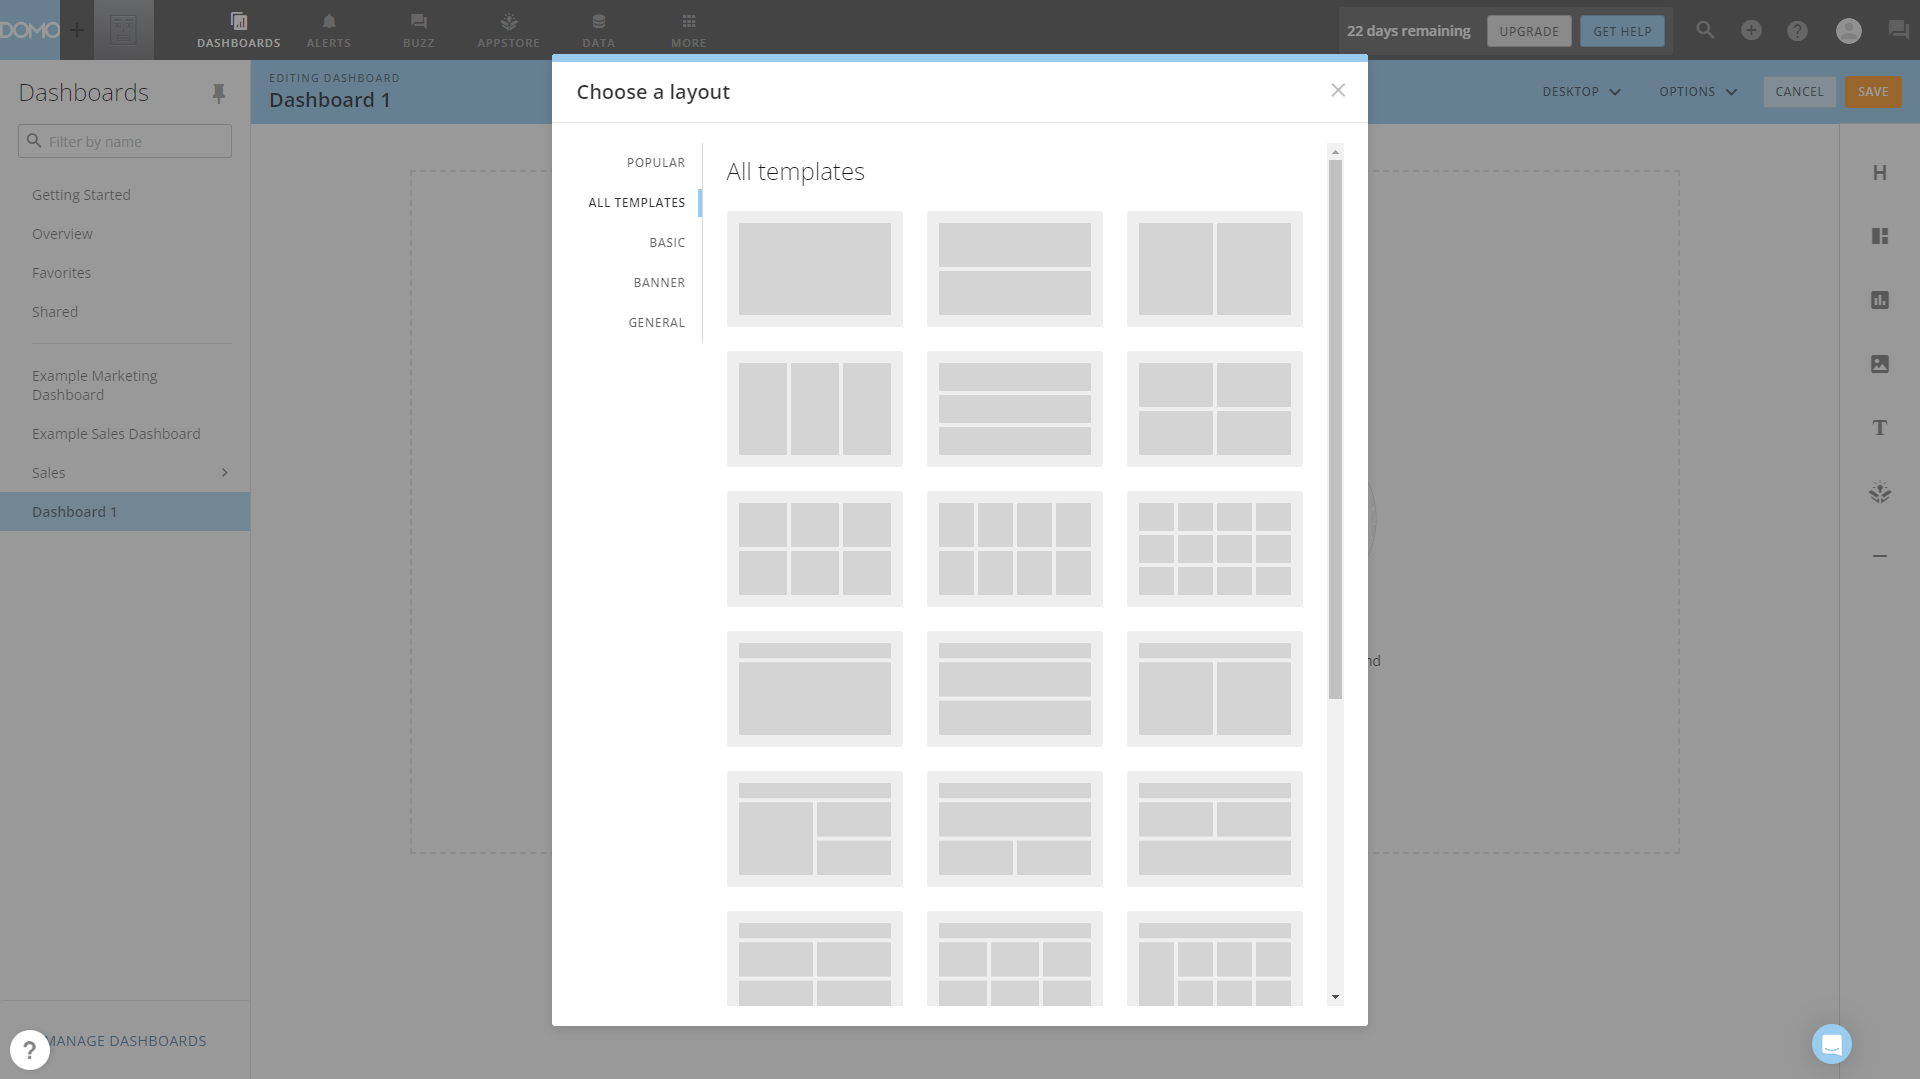
Task: Click the Get Help button
Action: tap(1622, 31)
